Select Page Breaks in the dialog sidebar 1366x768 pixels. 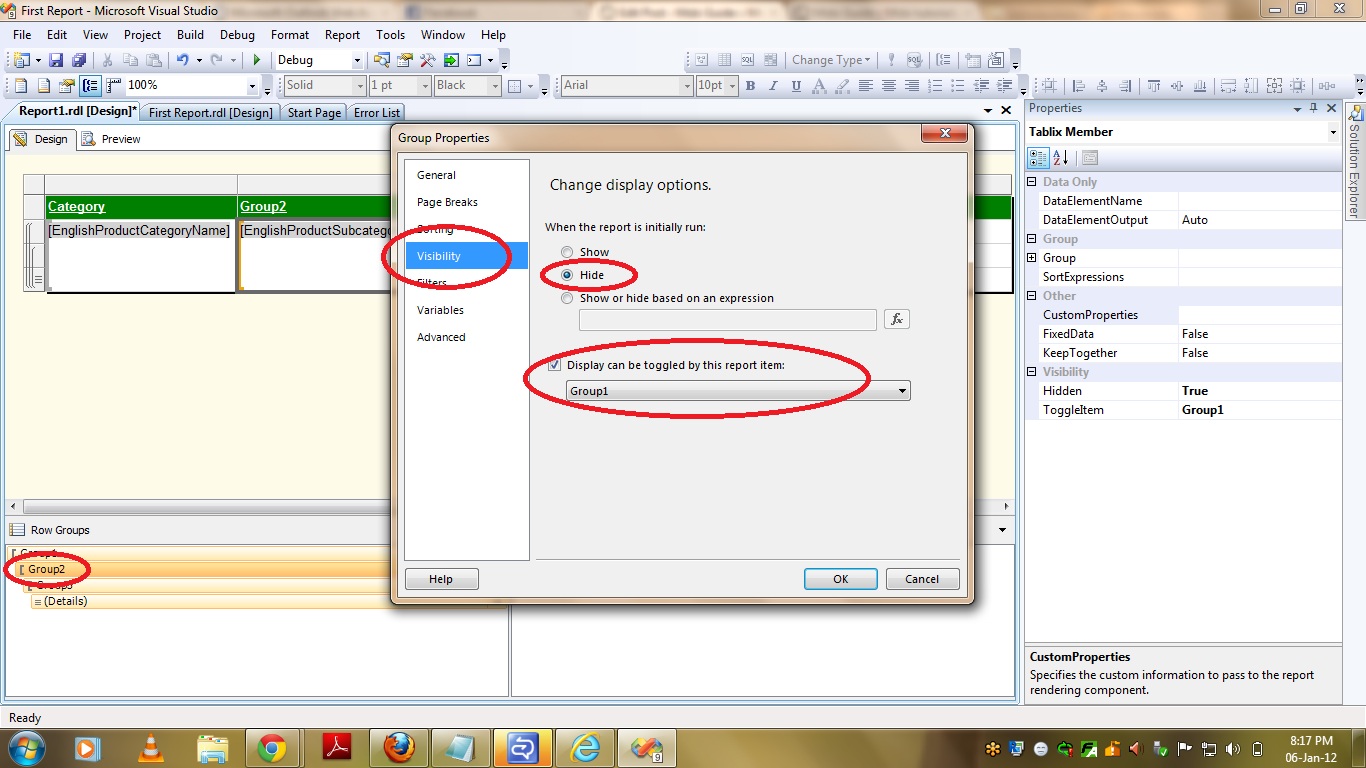447,202
